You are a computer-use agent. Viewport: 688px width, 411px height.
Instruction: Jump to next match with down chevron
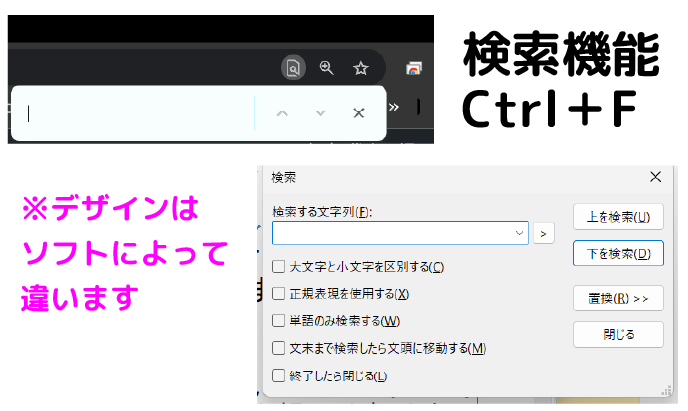pos(320,114)
